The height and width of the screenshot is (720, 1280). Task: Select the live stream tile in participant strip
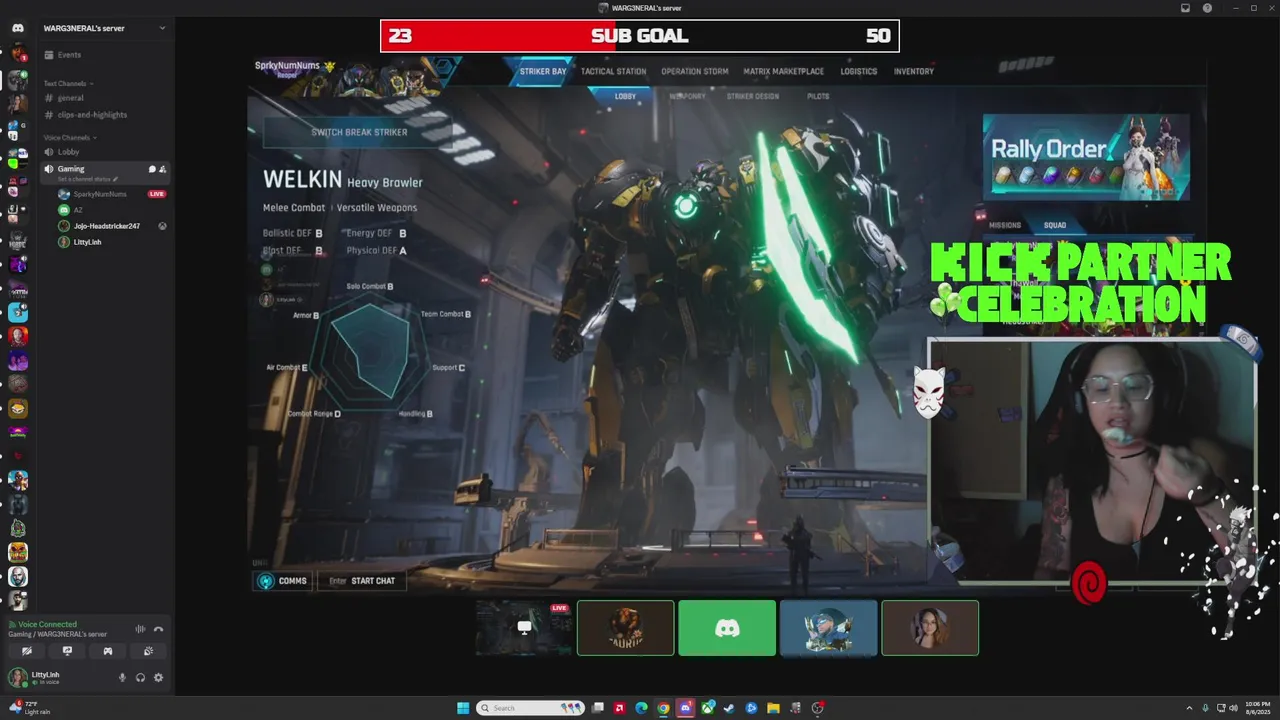[524, 628]
